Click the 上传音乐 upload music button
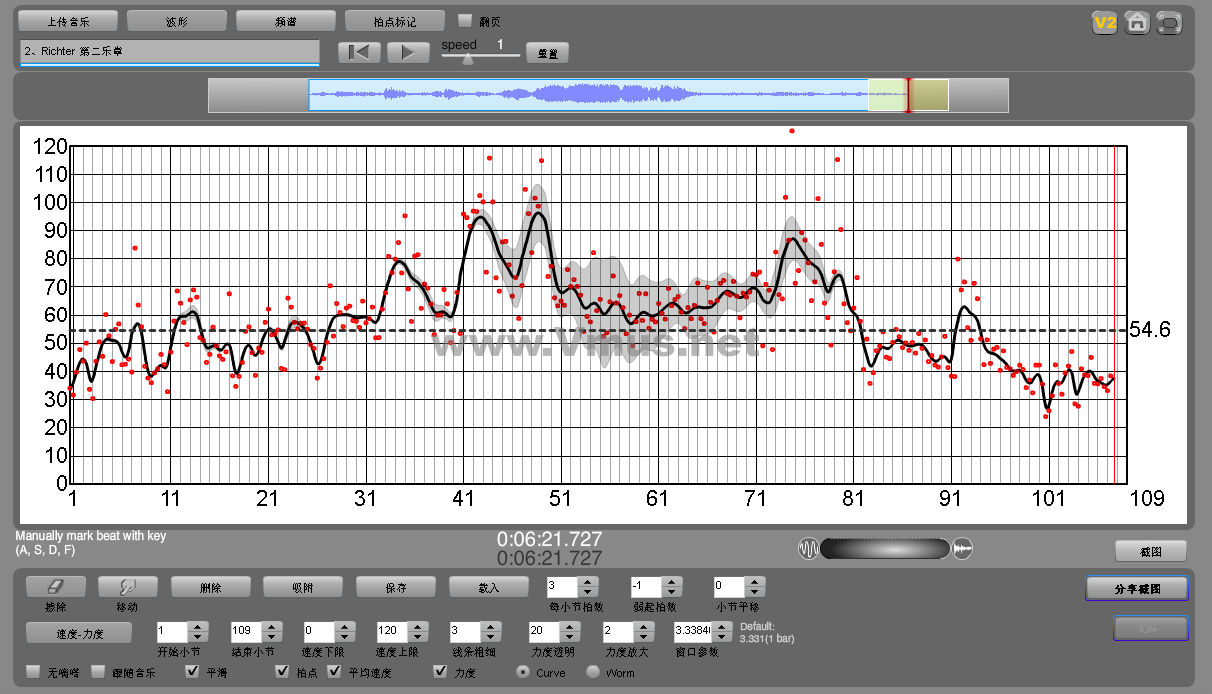Viewport: 1212px width, 694px height. [x=67, y=21]
